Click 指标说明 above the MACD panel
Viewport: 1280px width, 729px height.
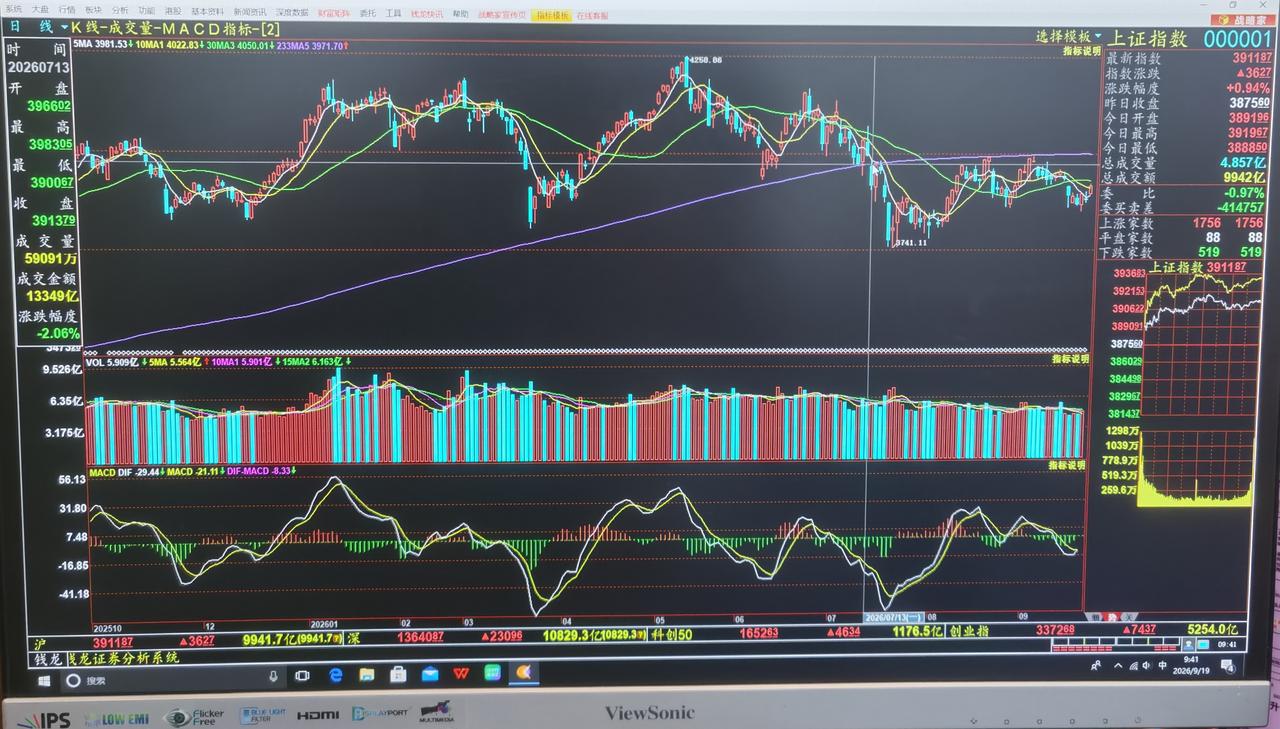click(x=1067, y=465)
